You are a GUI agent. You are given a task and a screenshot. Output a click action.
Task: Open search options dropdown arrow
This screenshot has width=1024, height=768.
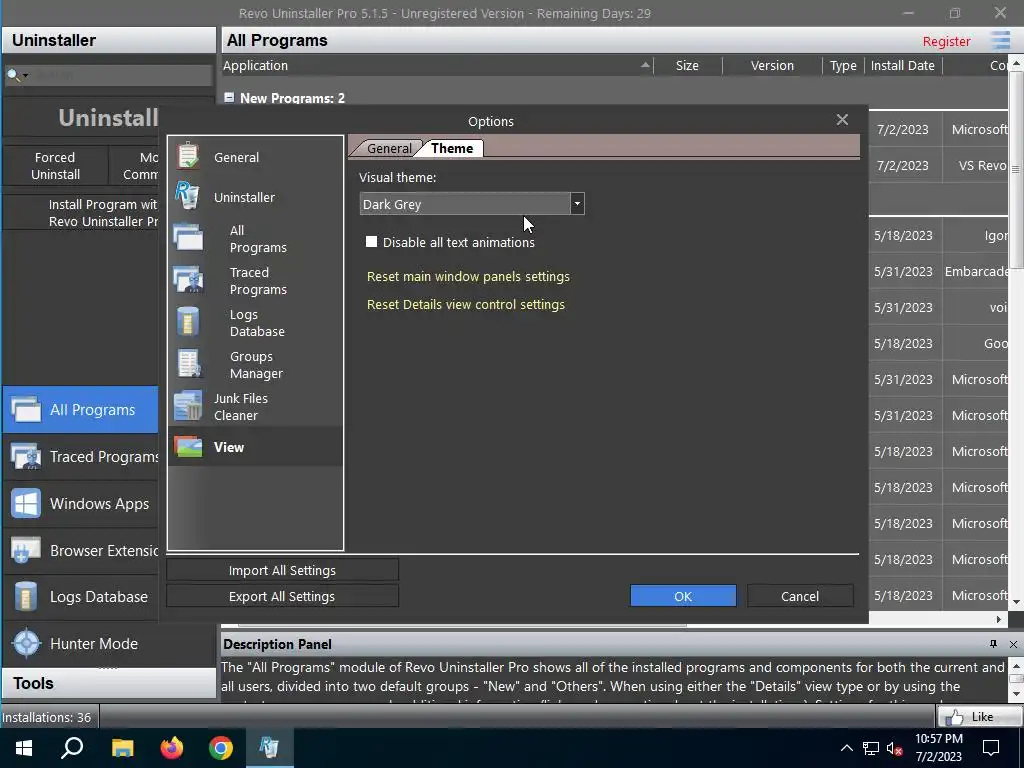coord(25,76)
